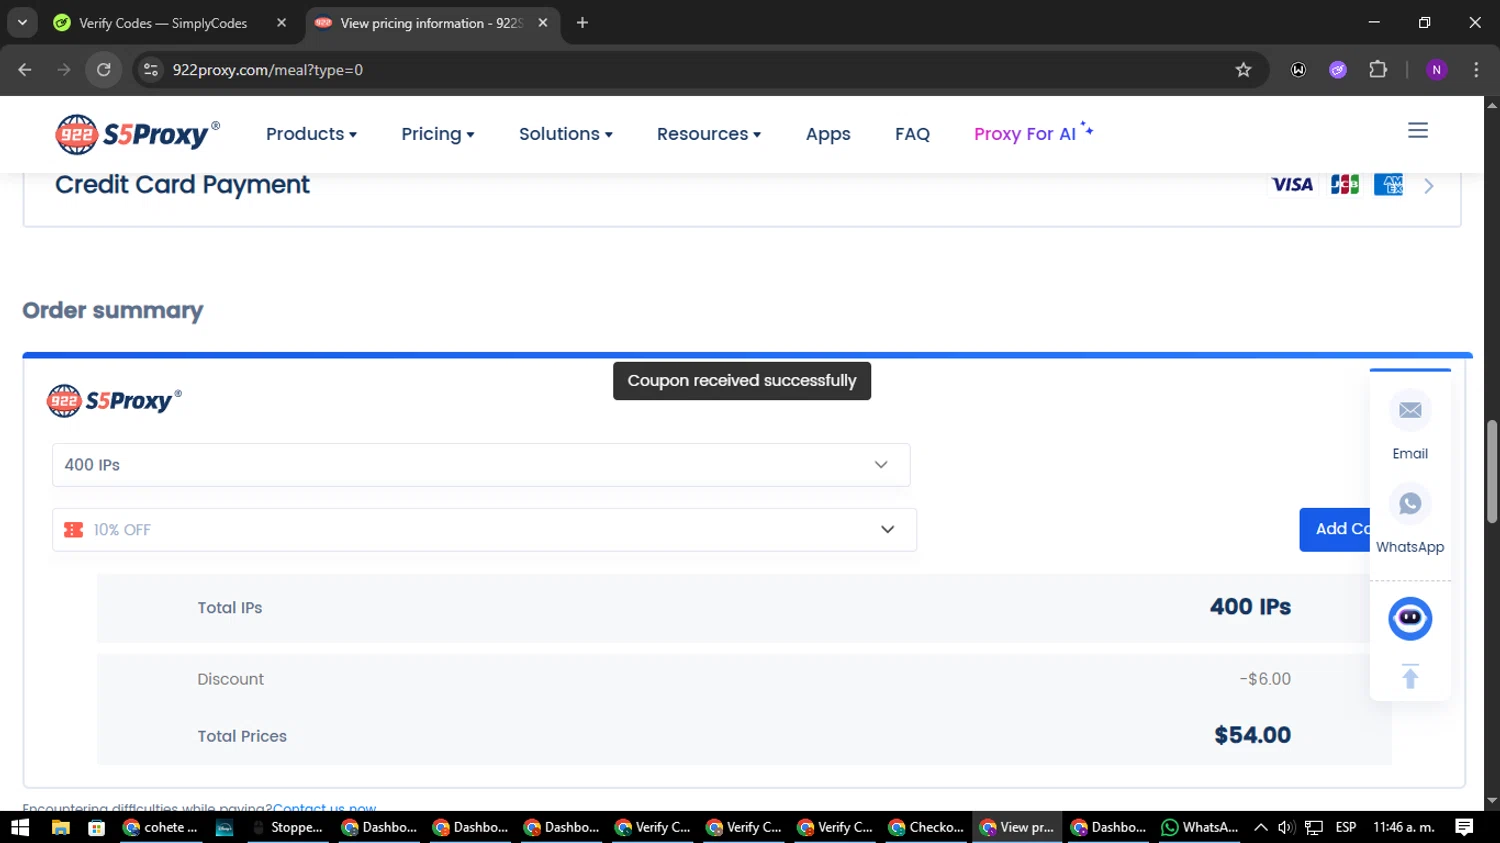Viewport: 1500px width, 843px height.
Task: Open the Windows Start menu
Action: coord(20,827)
